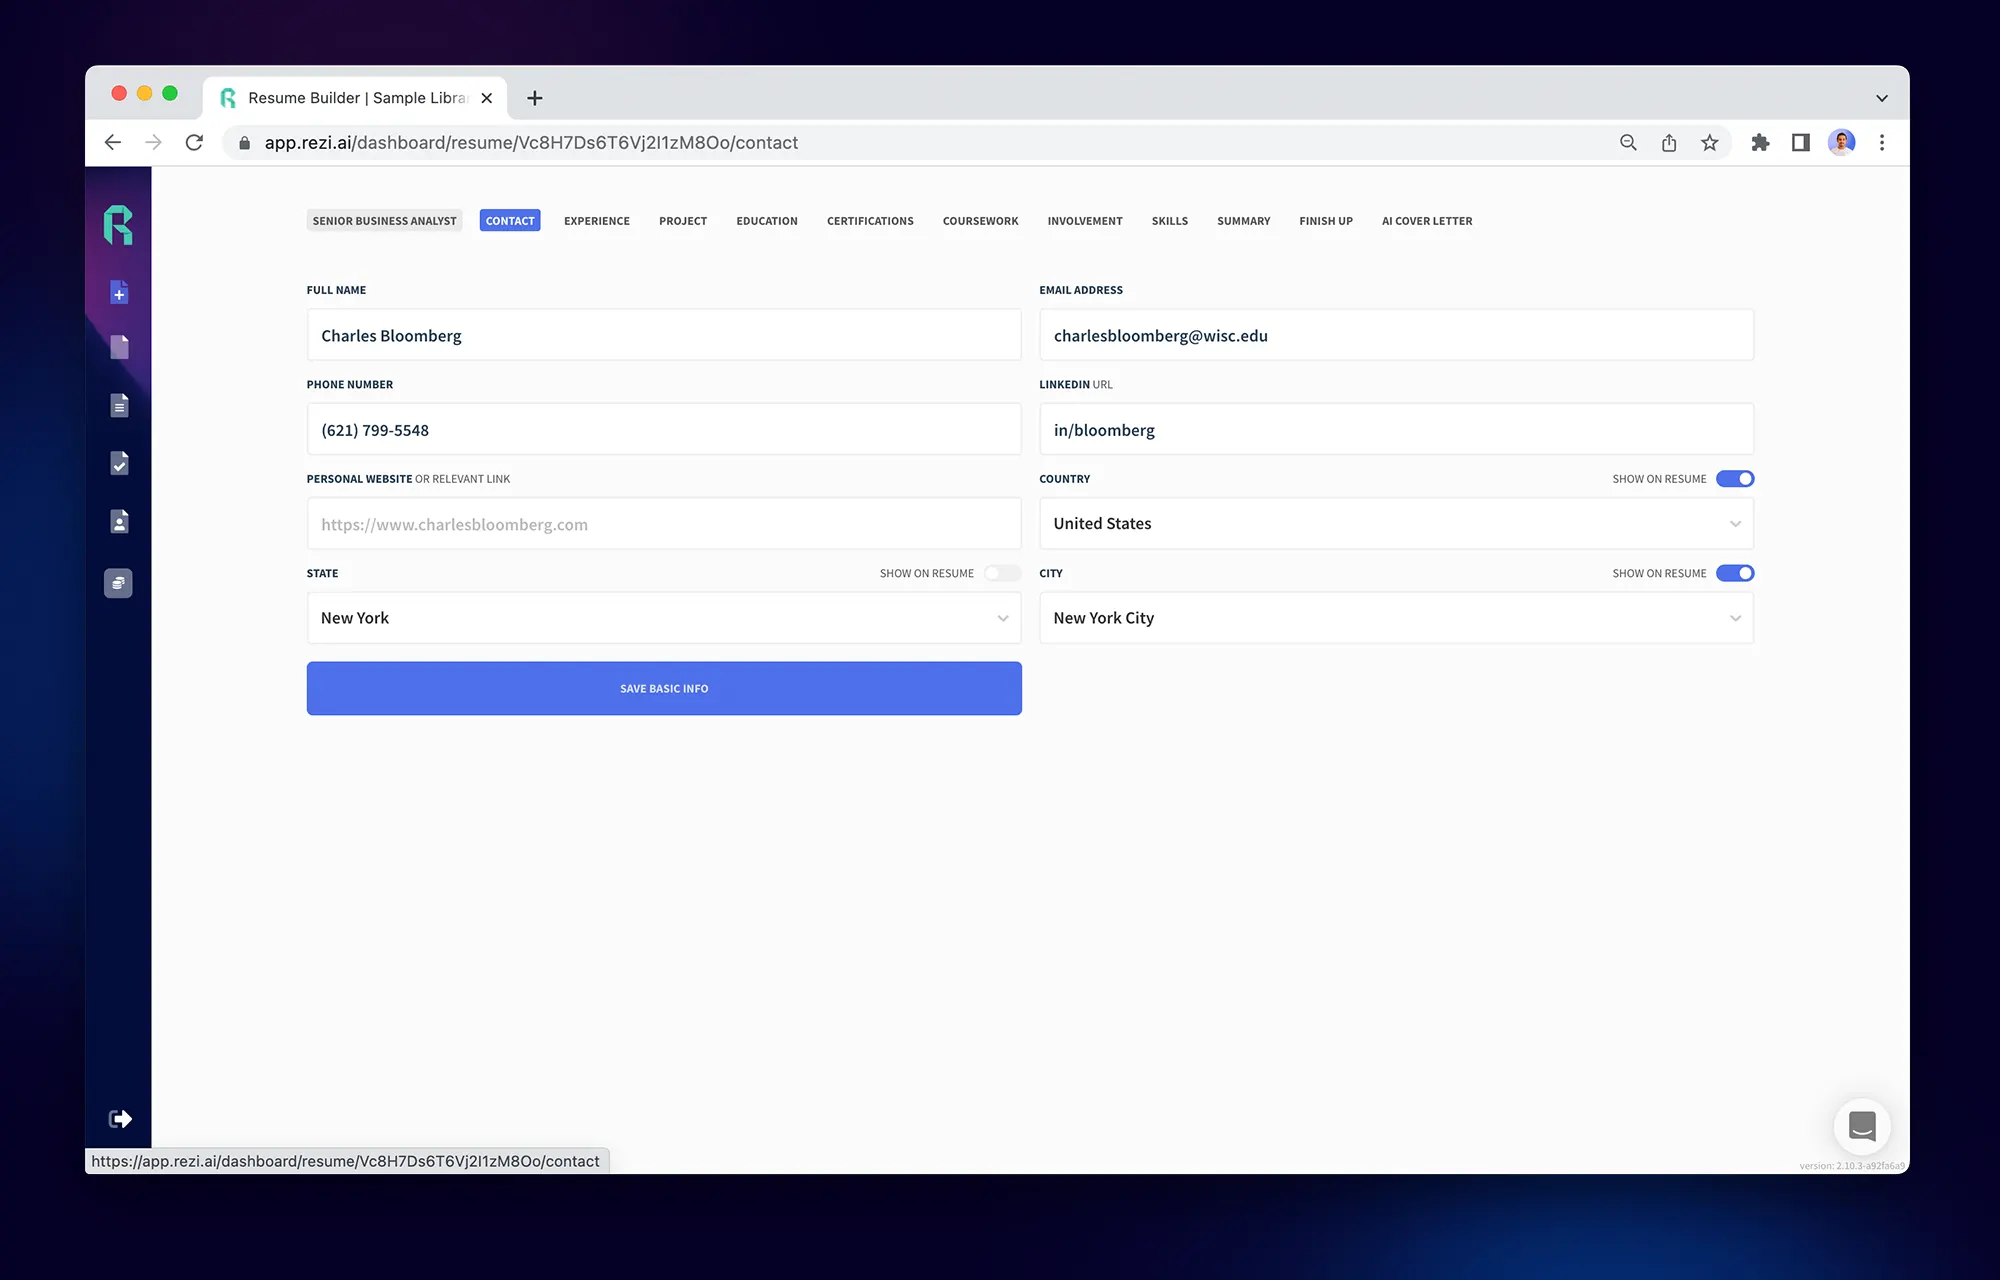Enable Show on Resume for State

click(1001, 573)
